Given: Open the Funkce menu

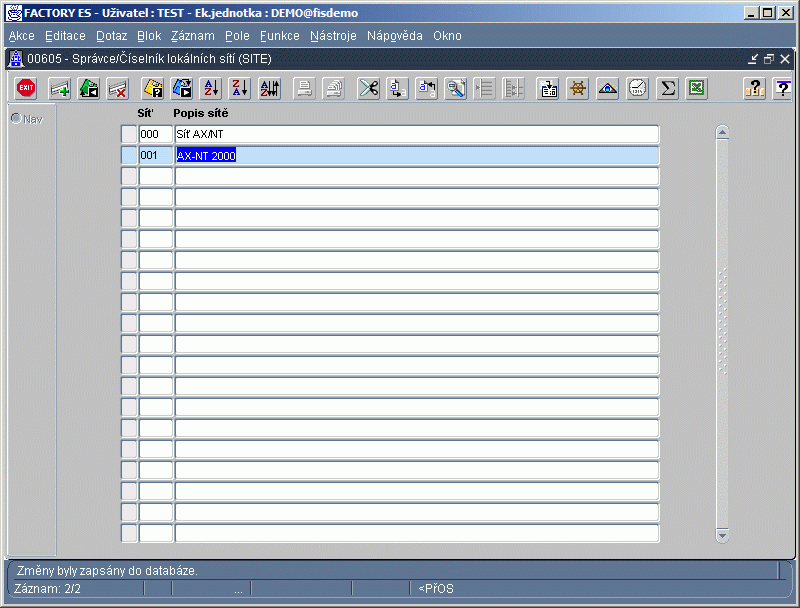Looking at the screenshot, I should [x=280, y=36].
